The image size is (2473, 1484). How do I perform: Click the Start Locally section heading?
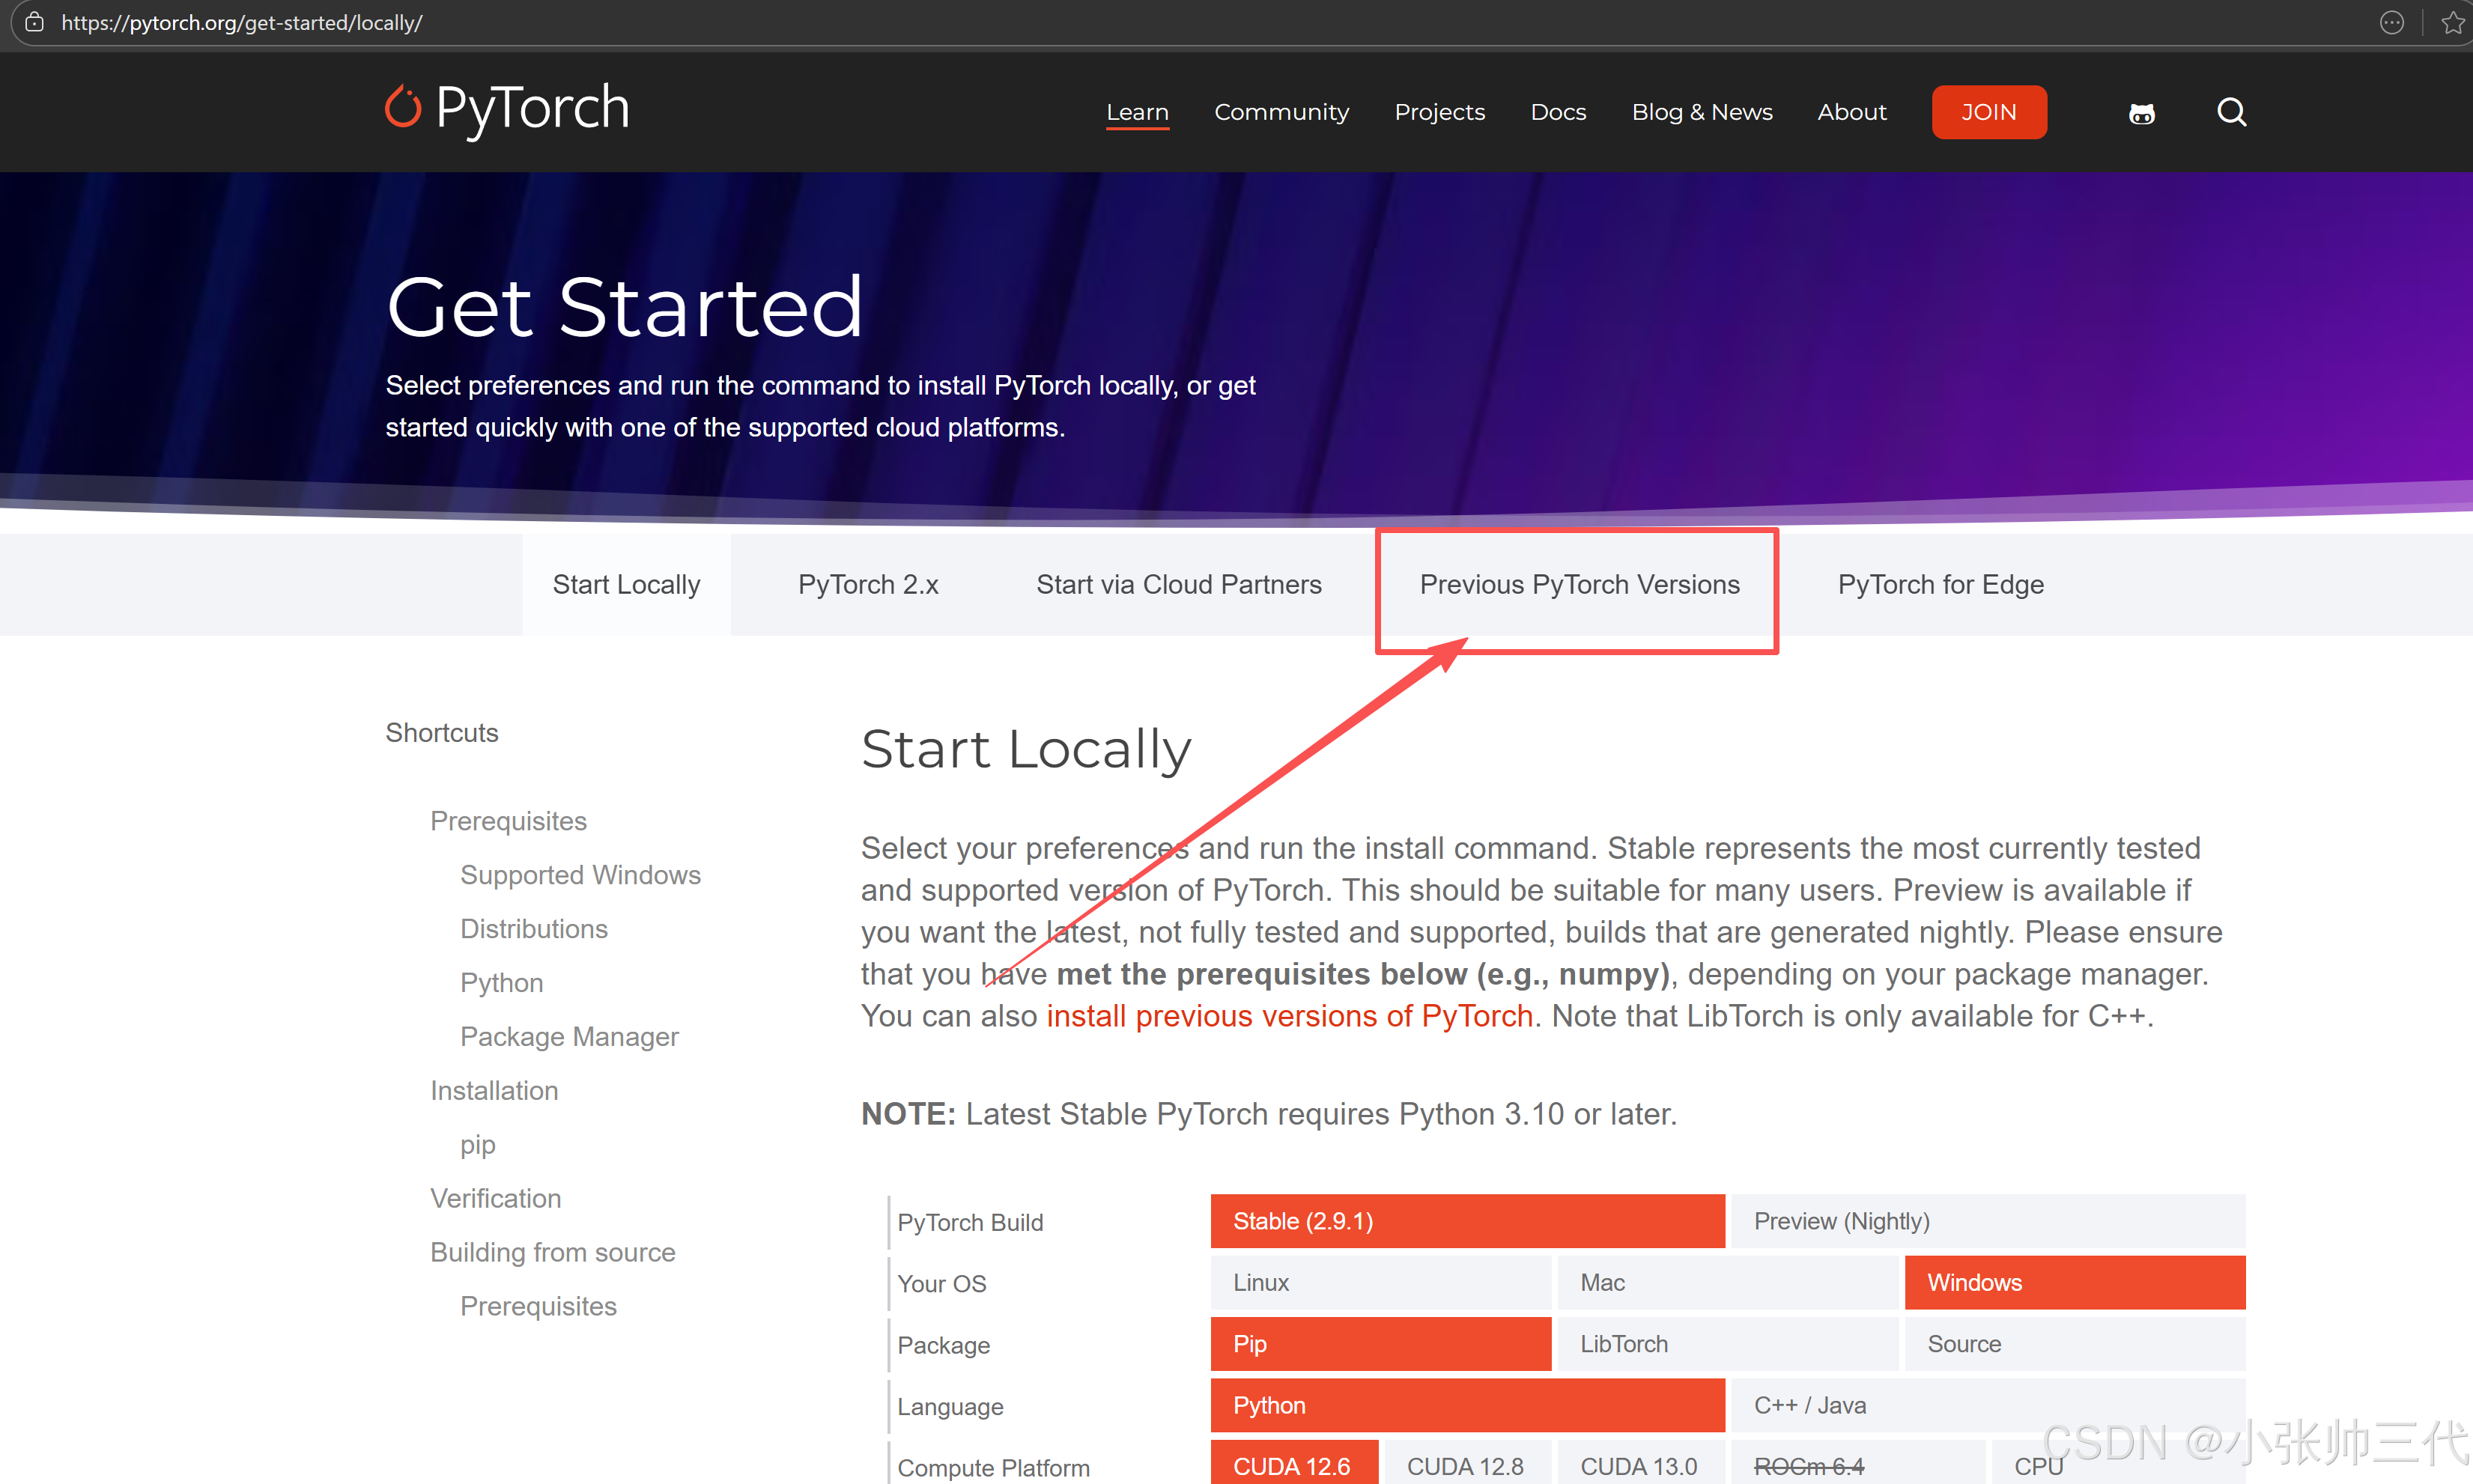click(1026, 749)
